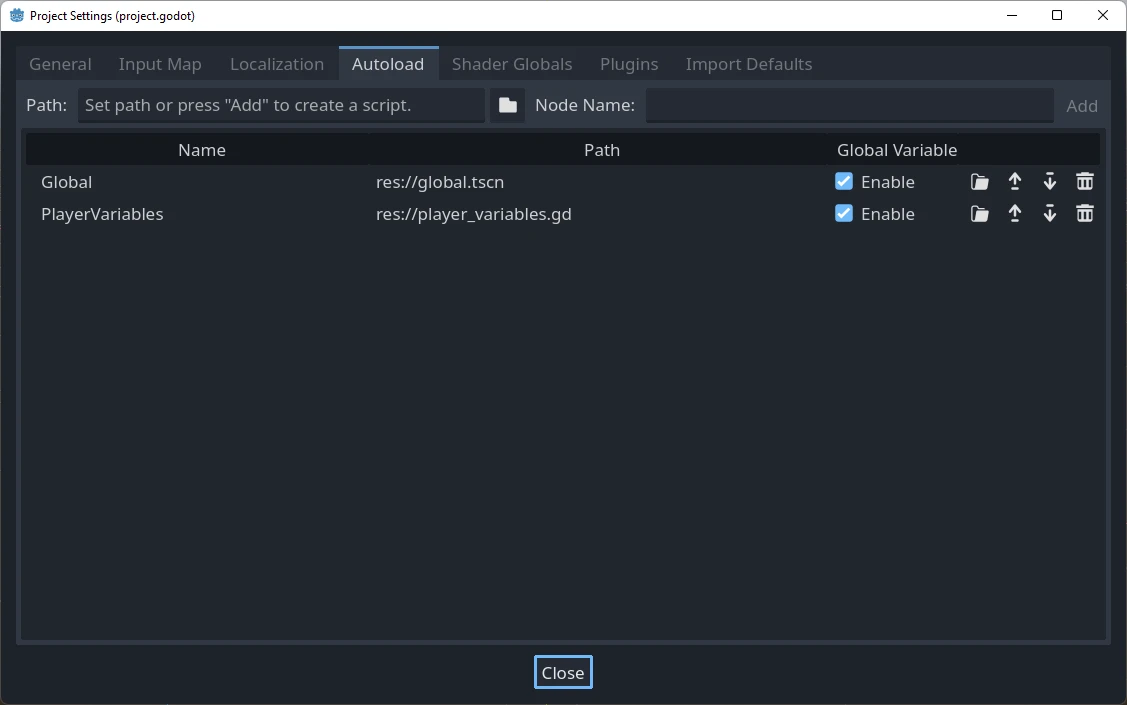Switch to the Plugins tab
Viewport: 1127px width, 705px height.
(629, 63)
